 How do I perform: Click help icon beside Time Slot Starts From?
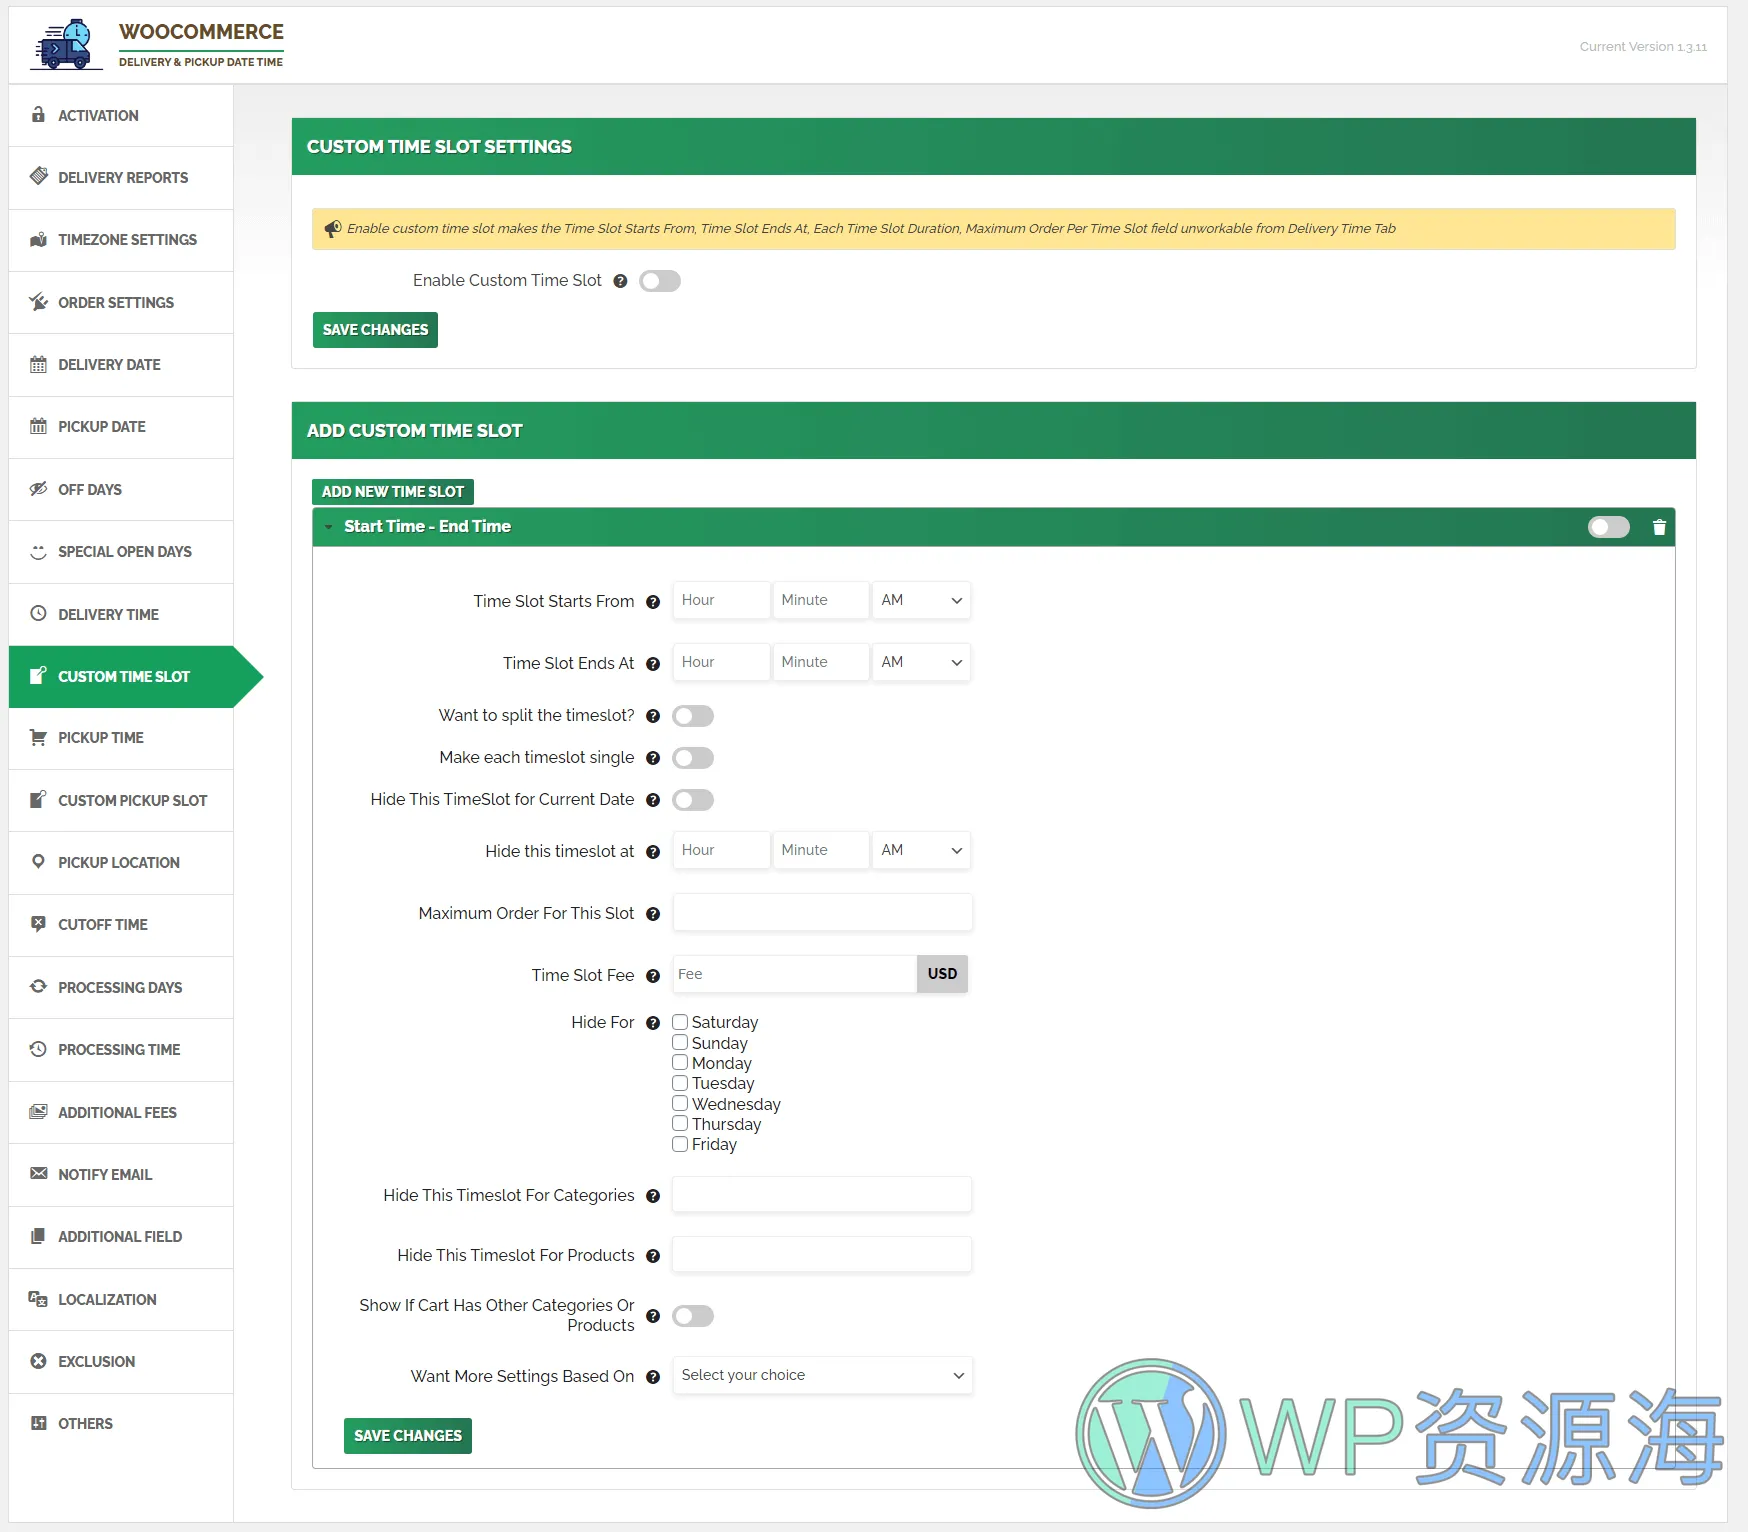click(653, 602)
